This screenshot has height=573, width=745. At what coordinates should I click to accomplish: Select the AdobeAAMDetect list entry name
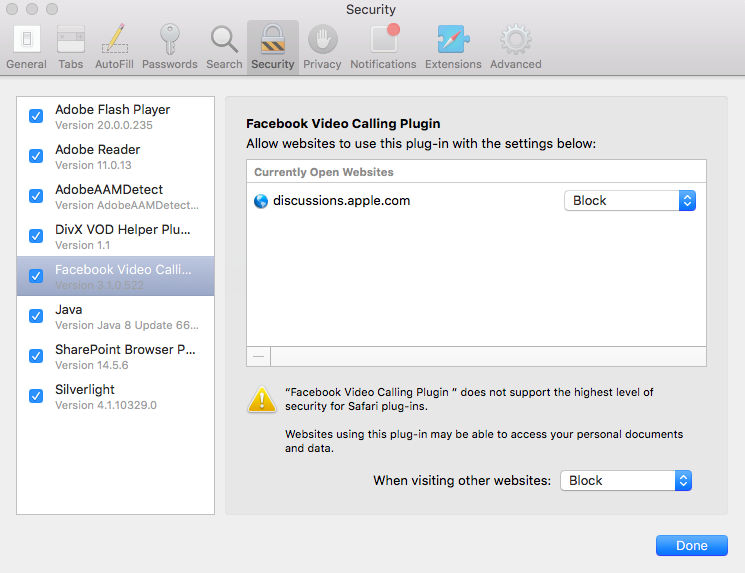point(109,190)
